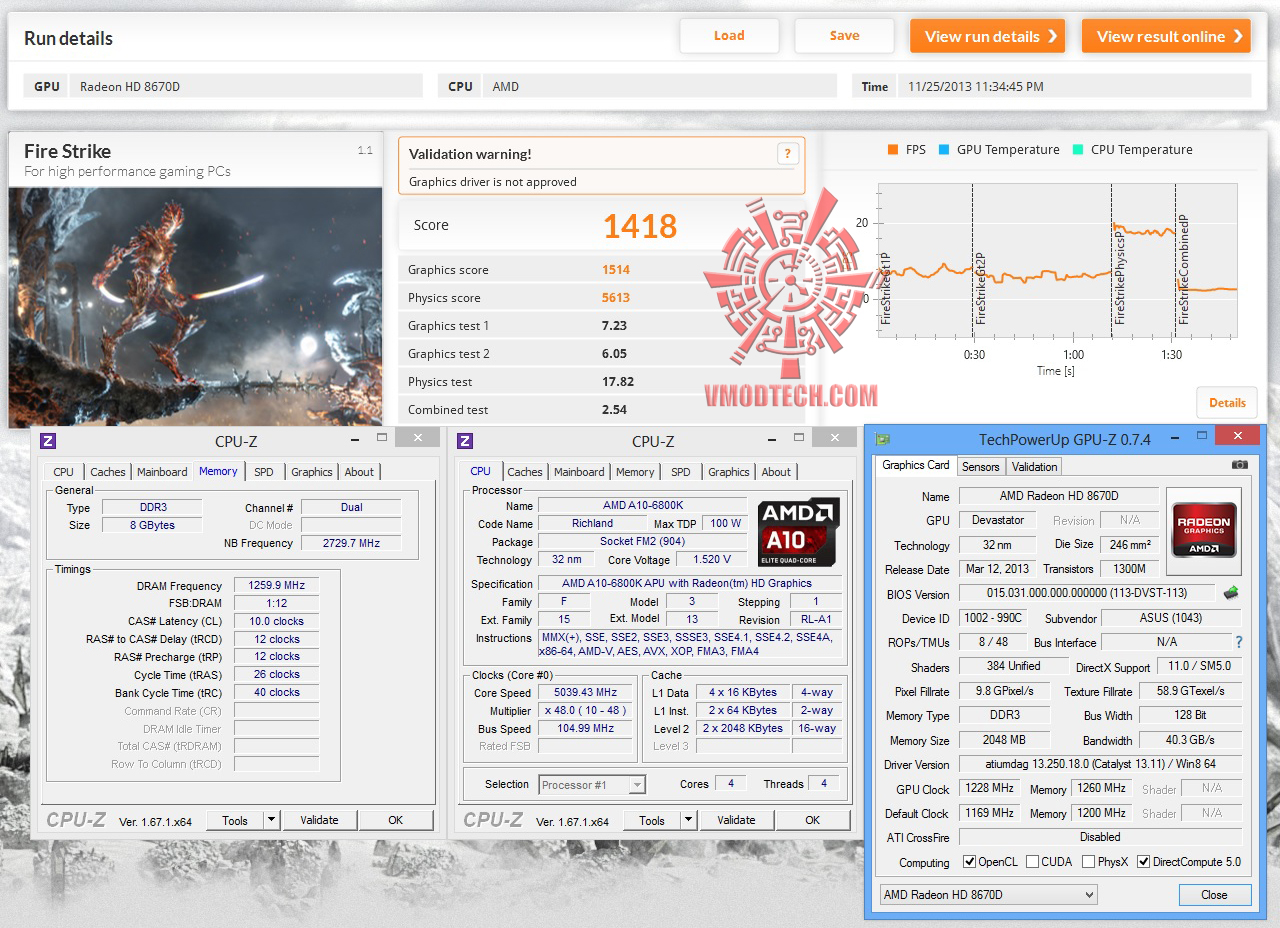1280x928 pixels.
Task: Expand Tools arrow in processor CPU-Z window
Action: [688, 820]
